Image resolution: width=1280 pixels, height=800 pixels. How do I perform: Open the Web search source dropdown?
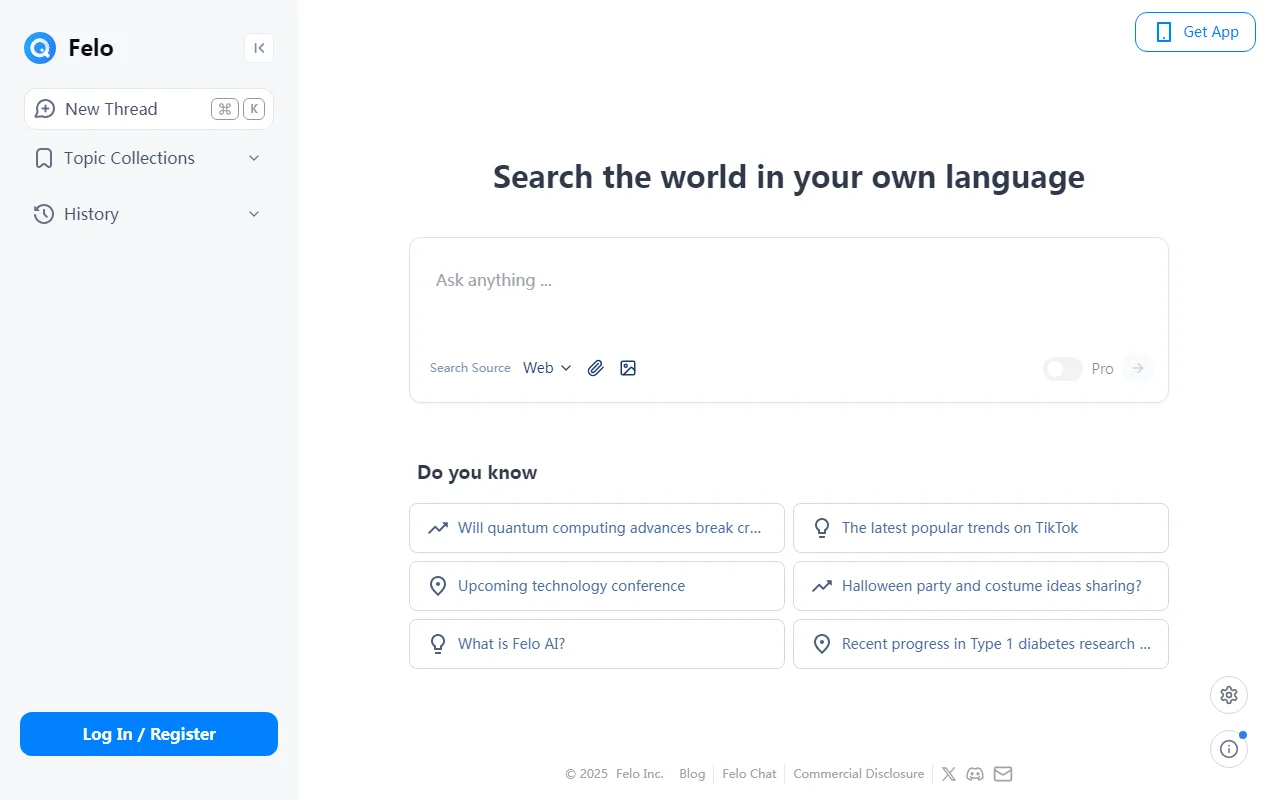[x=547, y=368]
